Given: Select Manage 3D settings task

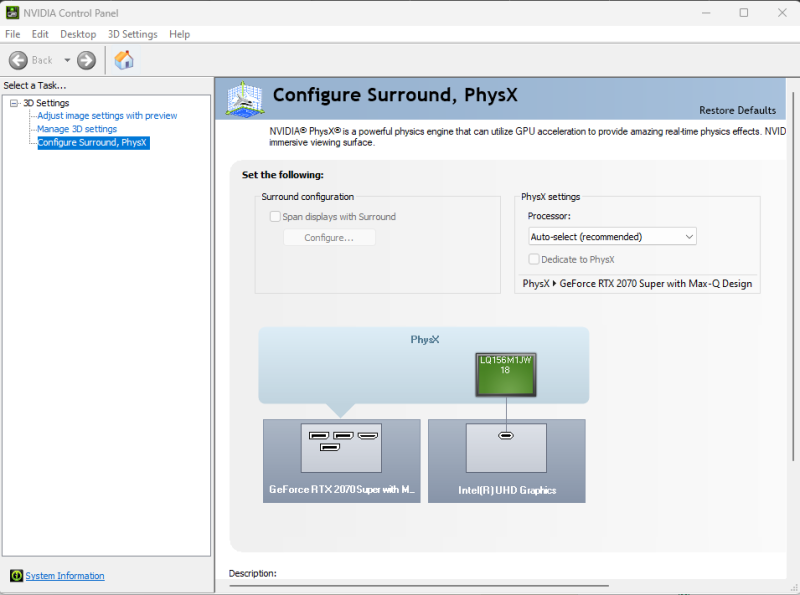Looking at the screenshot, I should [x=77, y=129].
